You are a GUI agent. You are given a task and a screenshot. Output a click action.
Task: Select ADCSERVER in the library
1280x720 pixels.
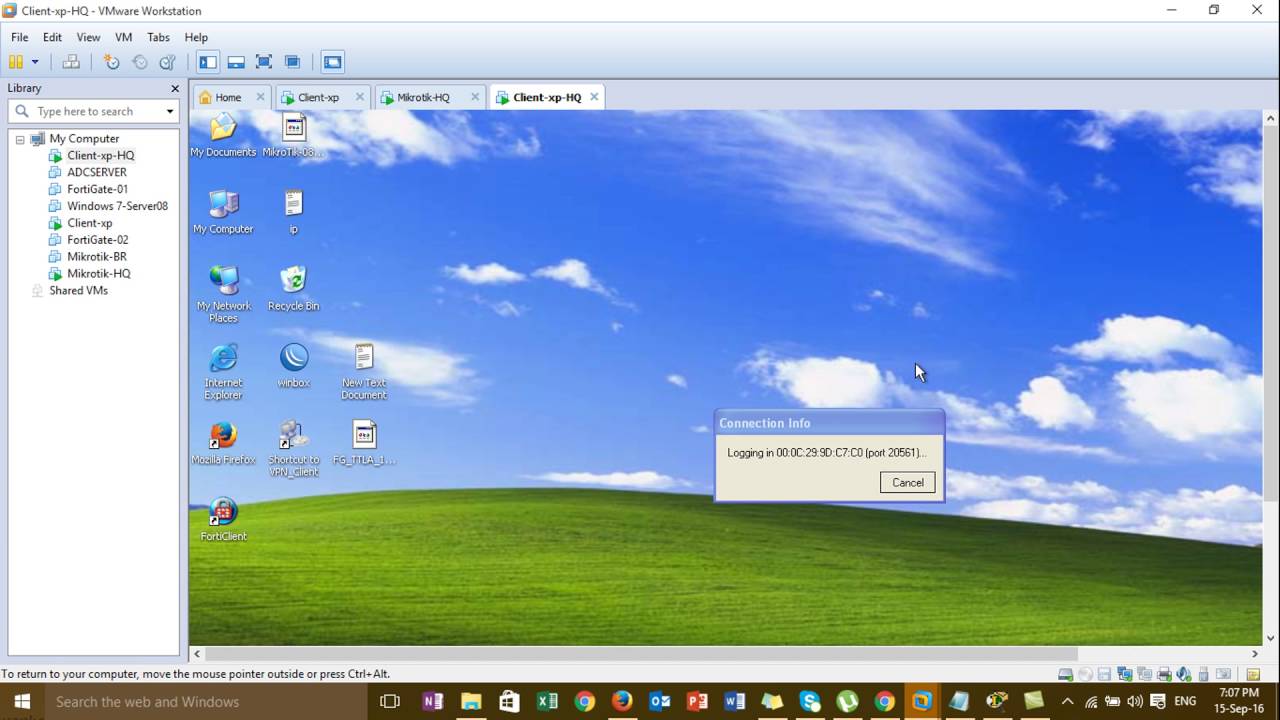point(96,172)
